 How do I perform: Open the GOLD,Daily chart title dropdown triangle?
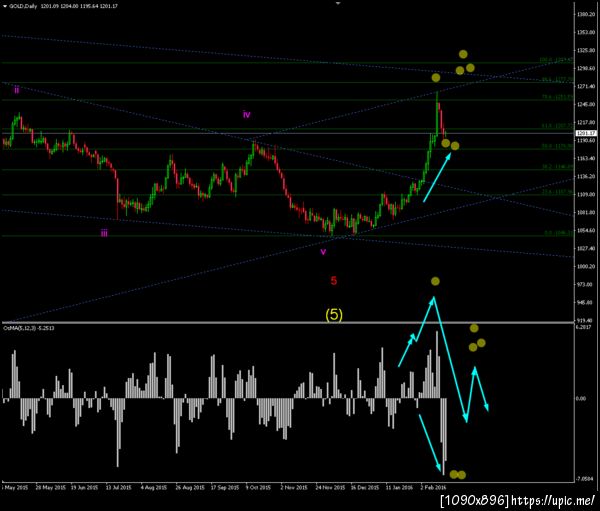click(x=4, y=6)
